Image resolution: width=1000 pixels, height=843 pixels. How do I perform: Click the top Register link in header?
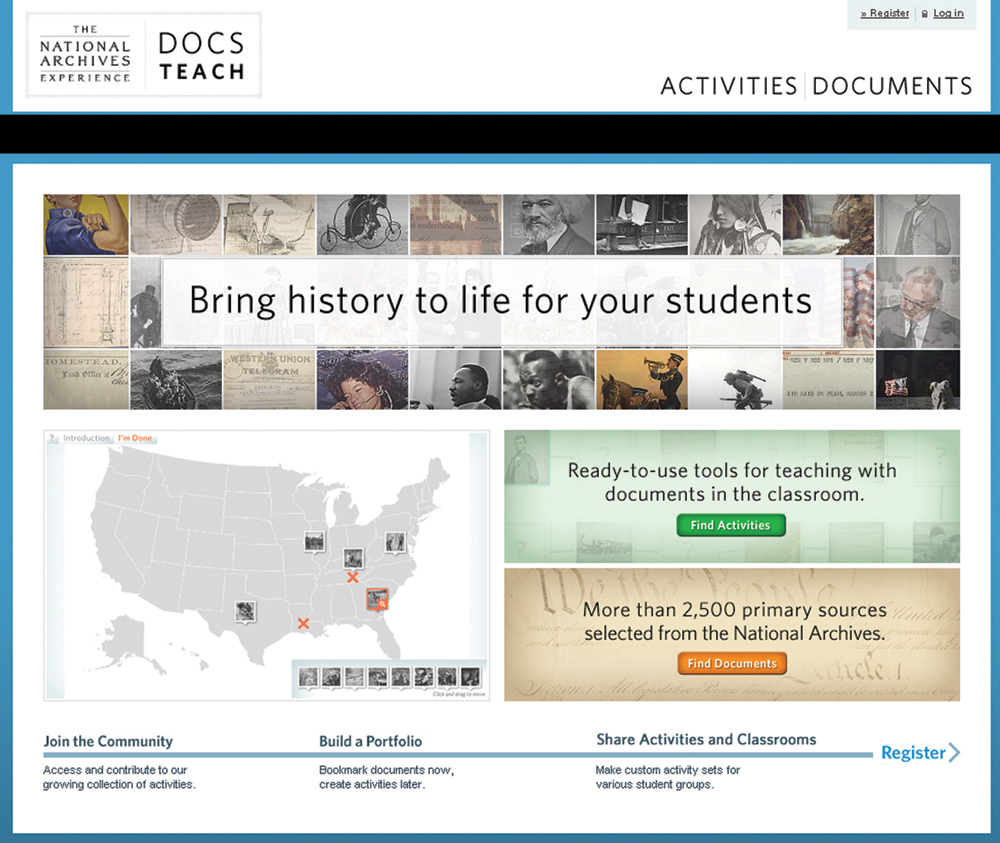tap(888, 14)
